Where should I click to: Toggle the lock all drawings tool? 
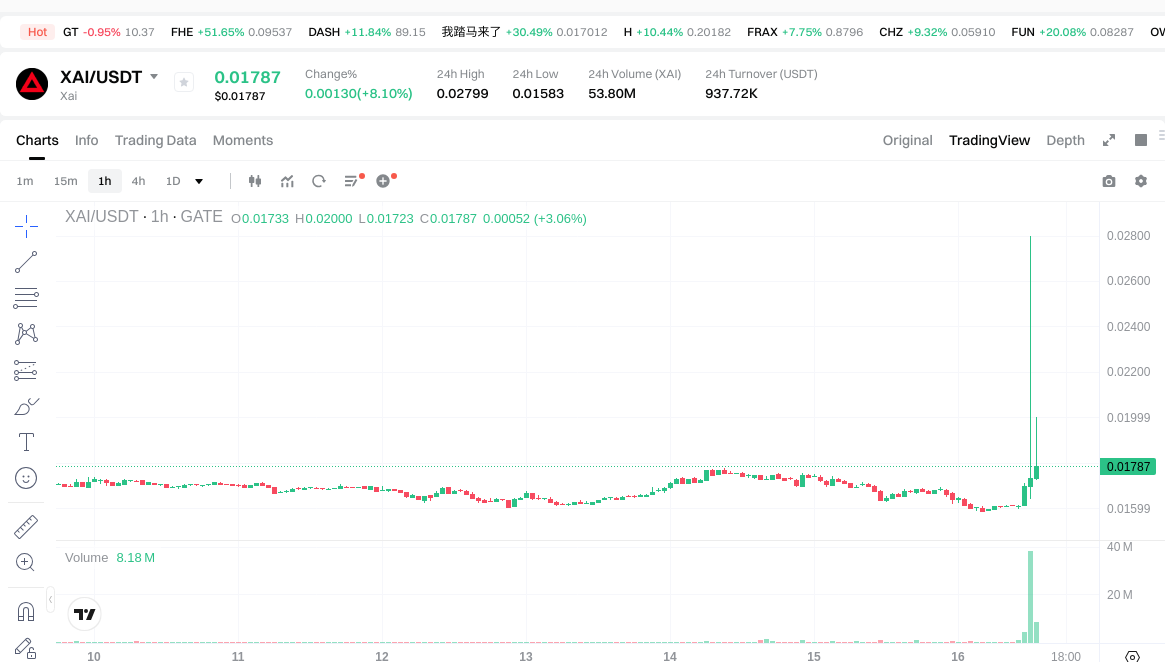tap(25, 650)
